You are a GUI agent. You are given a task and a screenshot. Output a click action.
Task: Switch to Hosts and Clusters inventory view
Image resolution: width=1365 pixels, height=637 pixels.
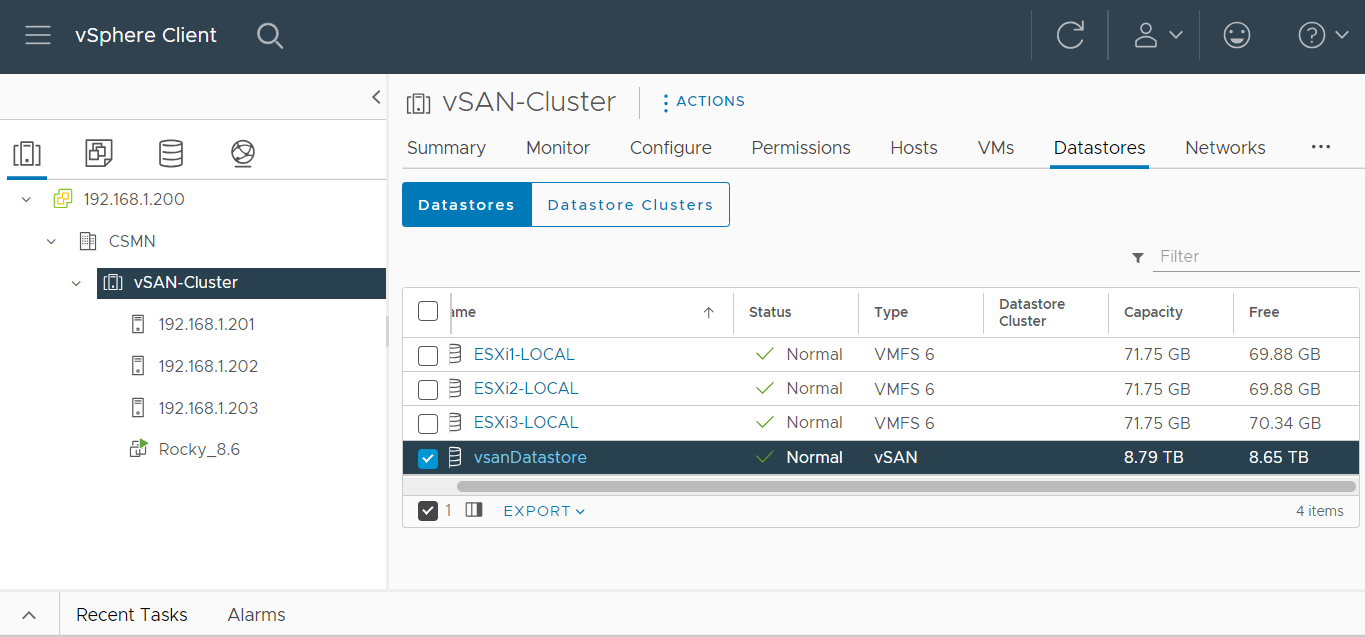click(x=26, y=153)
